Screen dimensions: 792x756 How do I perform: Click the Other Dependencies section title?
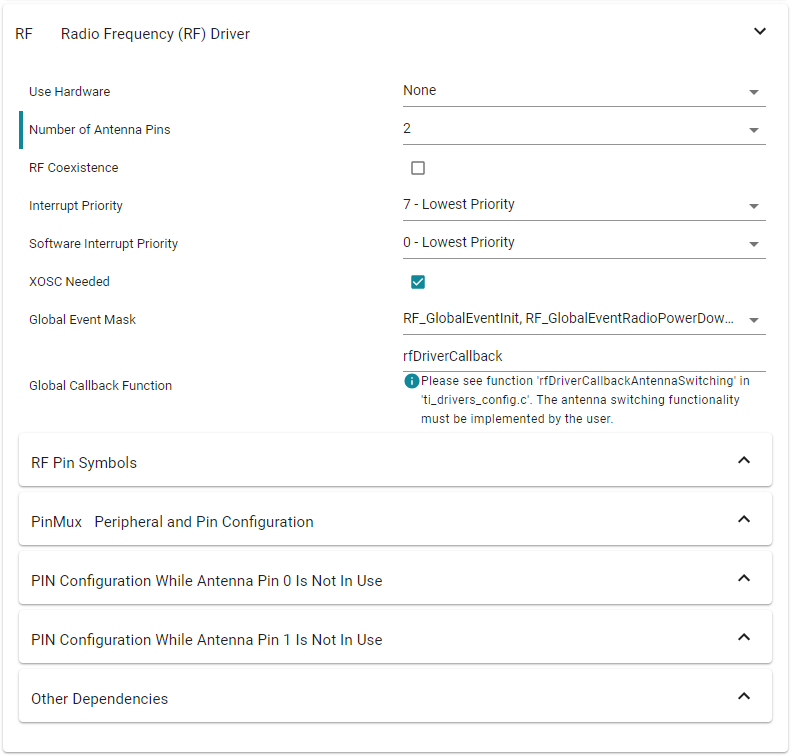(x=99, y=699)
